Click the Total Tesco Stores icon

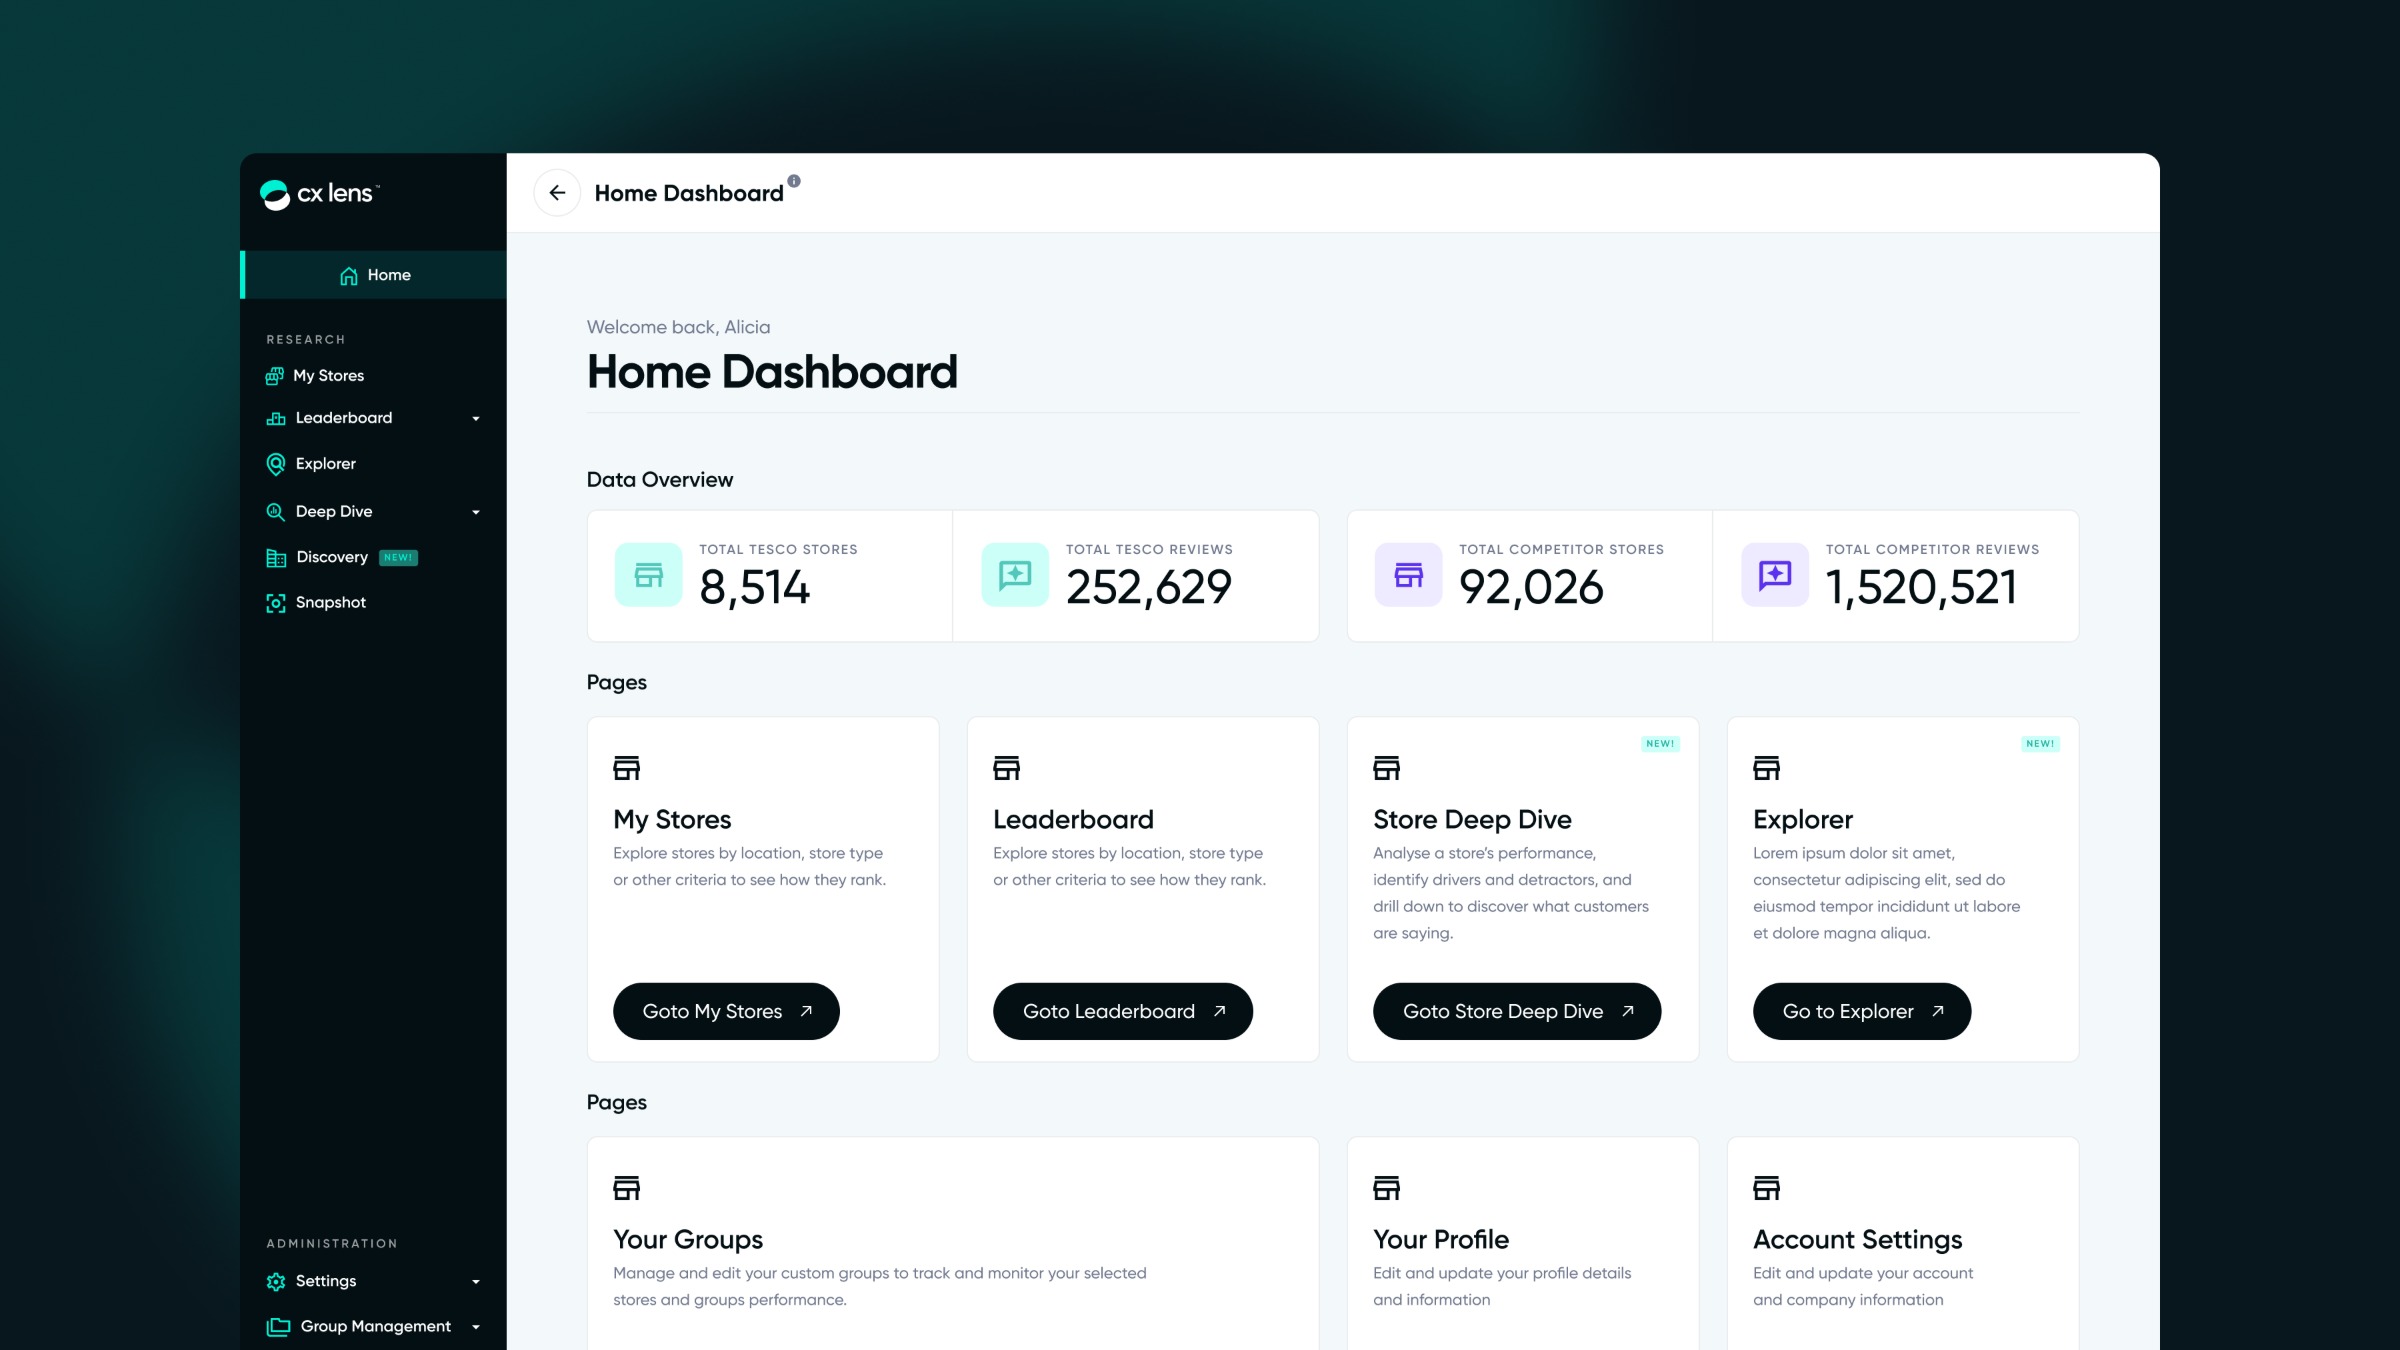(x=648, y=575)
